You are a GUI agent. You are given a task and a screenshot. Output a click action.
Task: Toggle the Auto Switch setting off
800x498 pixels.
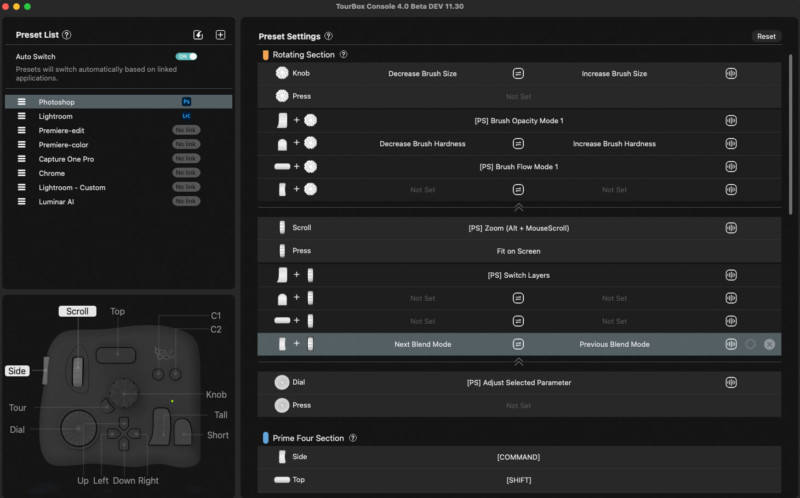pyautogui.click(x=186, y=56)
